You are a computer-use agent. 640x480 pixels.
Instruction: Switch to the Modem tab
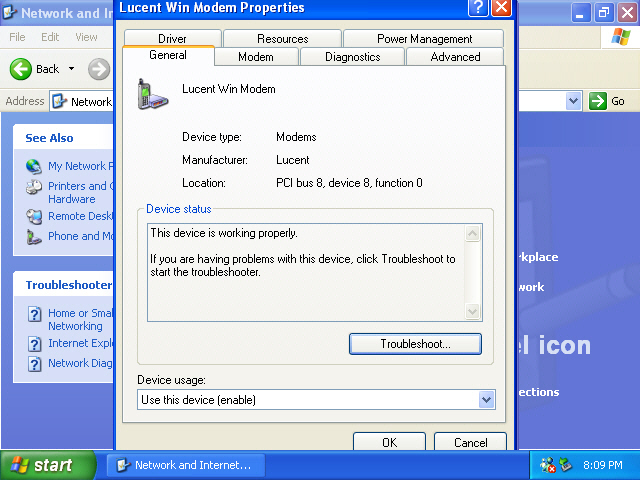click(256, 57)
